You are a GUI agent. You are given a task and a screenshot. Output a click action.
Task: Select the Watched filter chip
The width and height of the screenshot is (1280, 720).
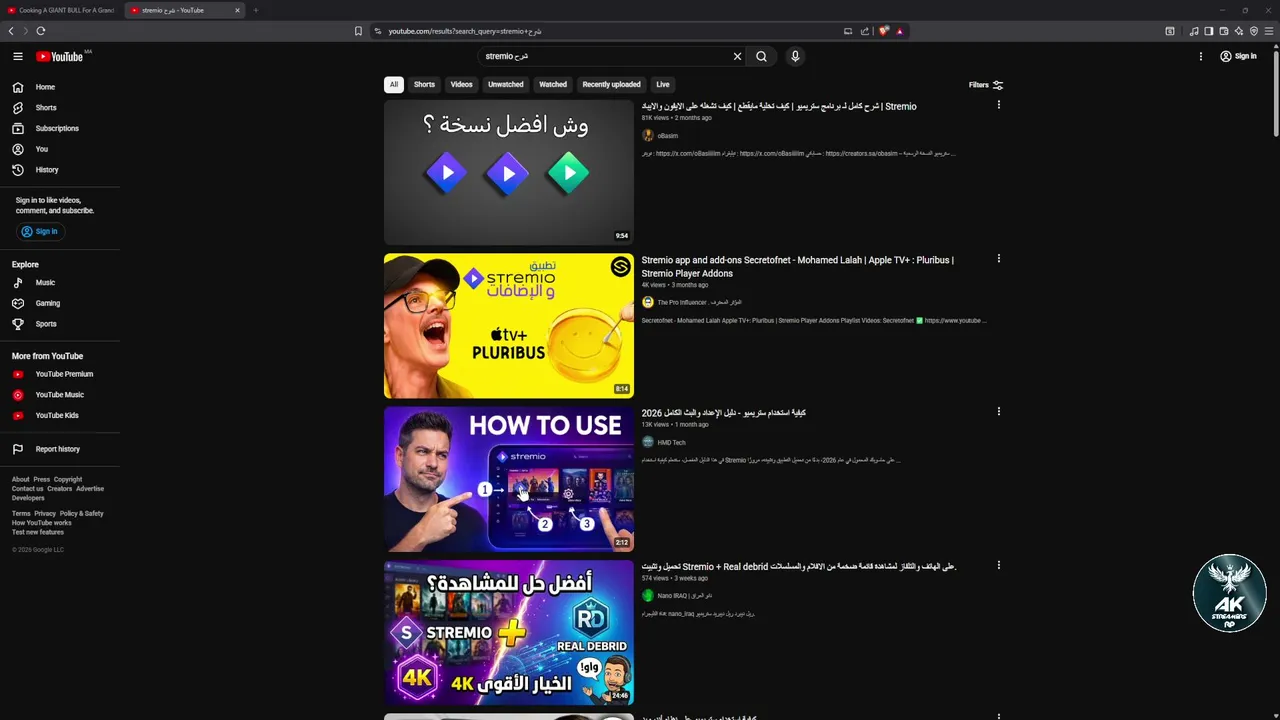coord(553,85)
